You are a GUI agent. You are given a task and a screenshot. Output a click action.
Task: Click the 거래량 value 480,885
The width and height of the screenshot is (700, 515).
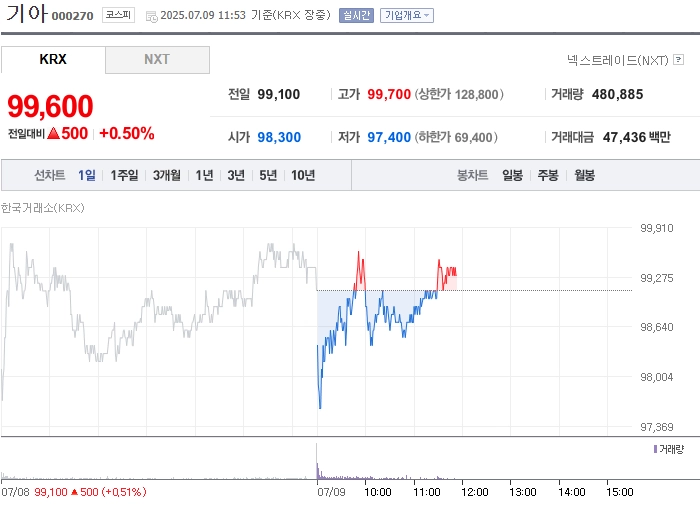(617, 94)
